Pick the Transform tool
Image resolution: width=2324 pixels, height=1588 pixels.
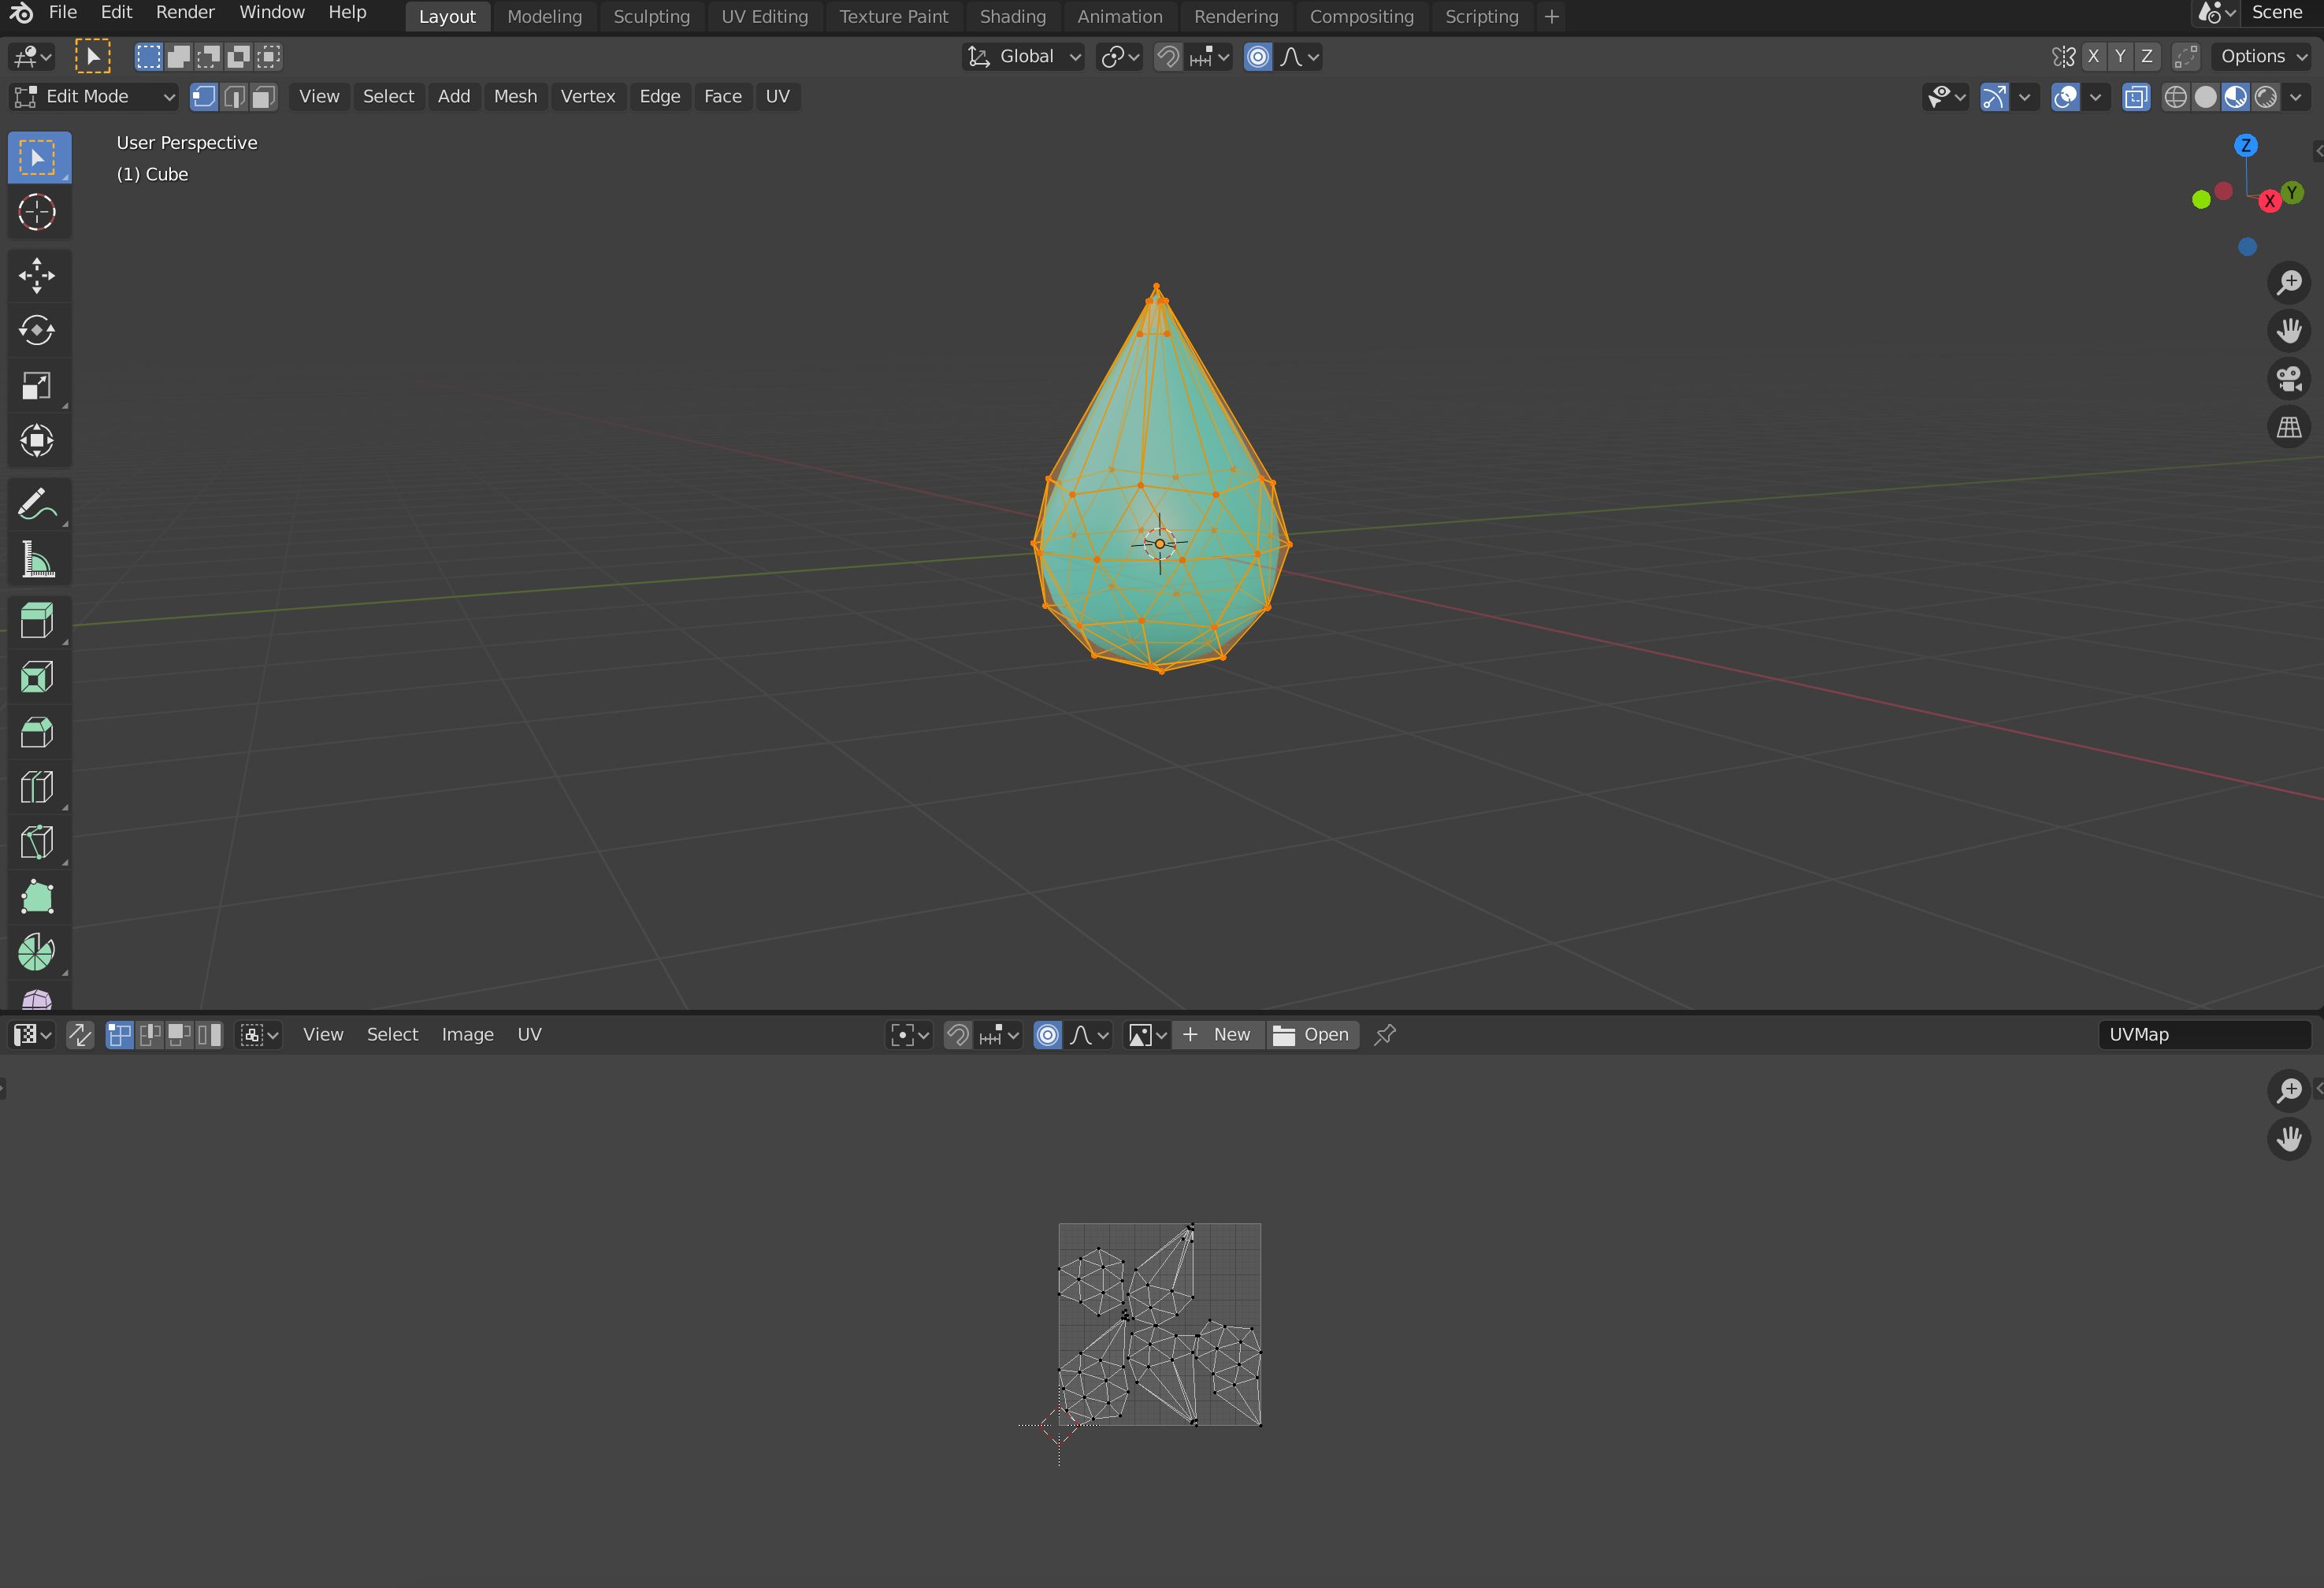coord(38,441)
